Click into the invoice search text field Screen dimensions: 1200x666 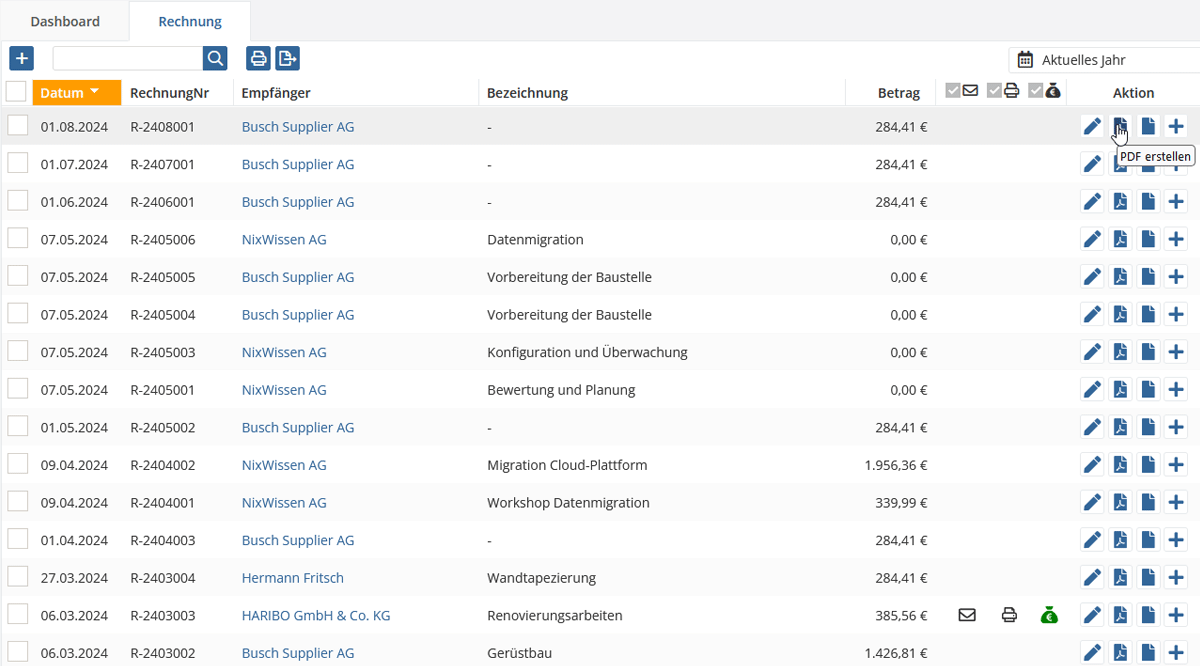[127, 58]
